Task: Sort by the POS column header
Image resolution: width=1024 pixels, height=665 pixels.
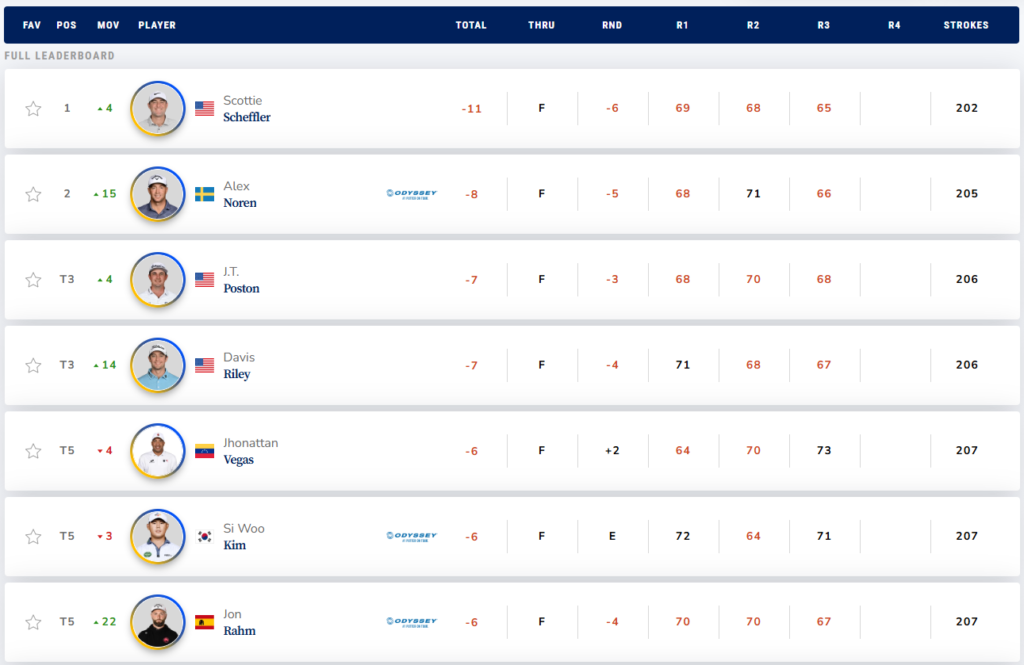Action: pos(67,25)
